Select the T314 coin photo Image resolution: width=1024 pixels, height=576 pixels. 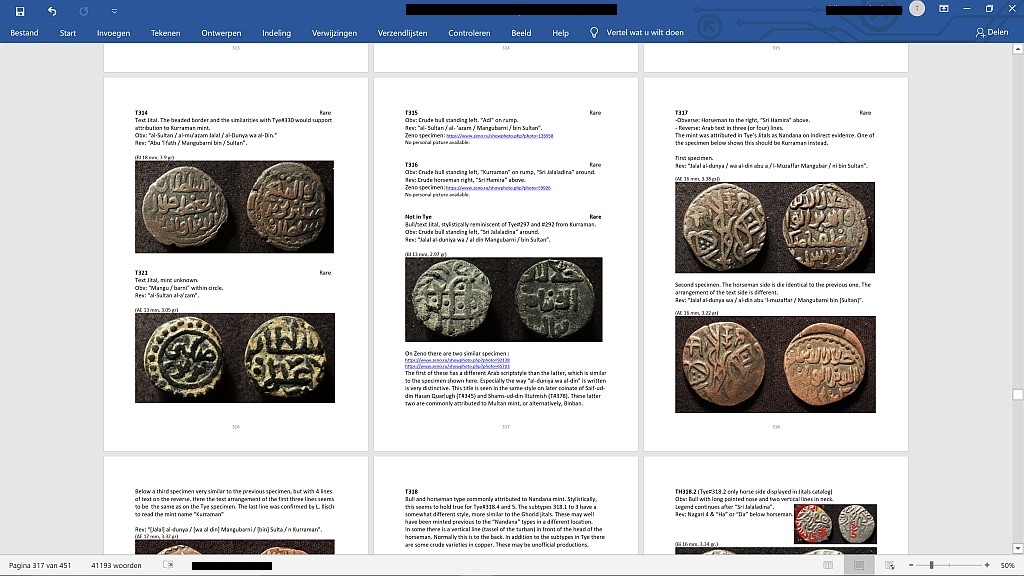pos(234,207)
